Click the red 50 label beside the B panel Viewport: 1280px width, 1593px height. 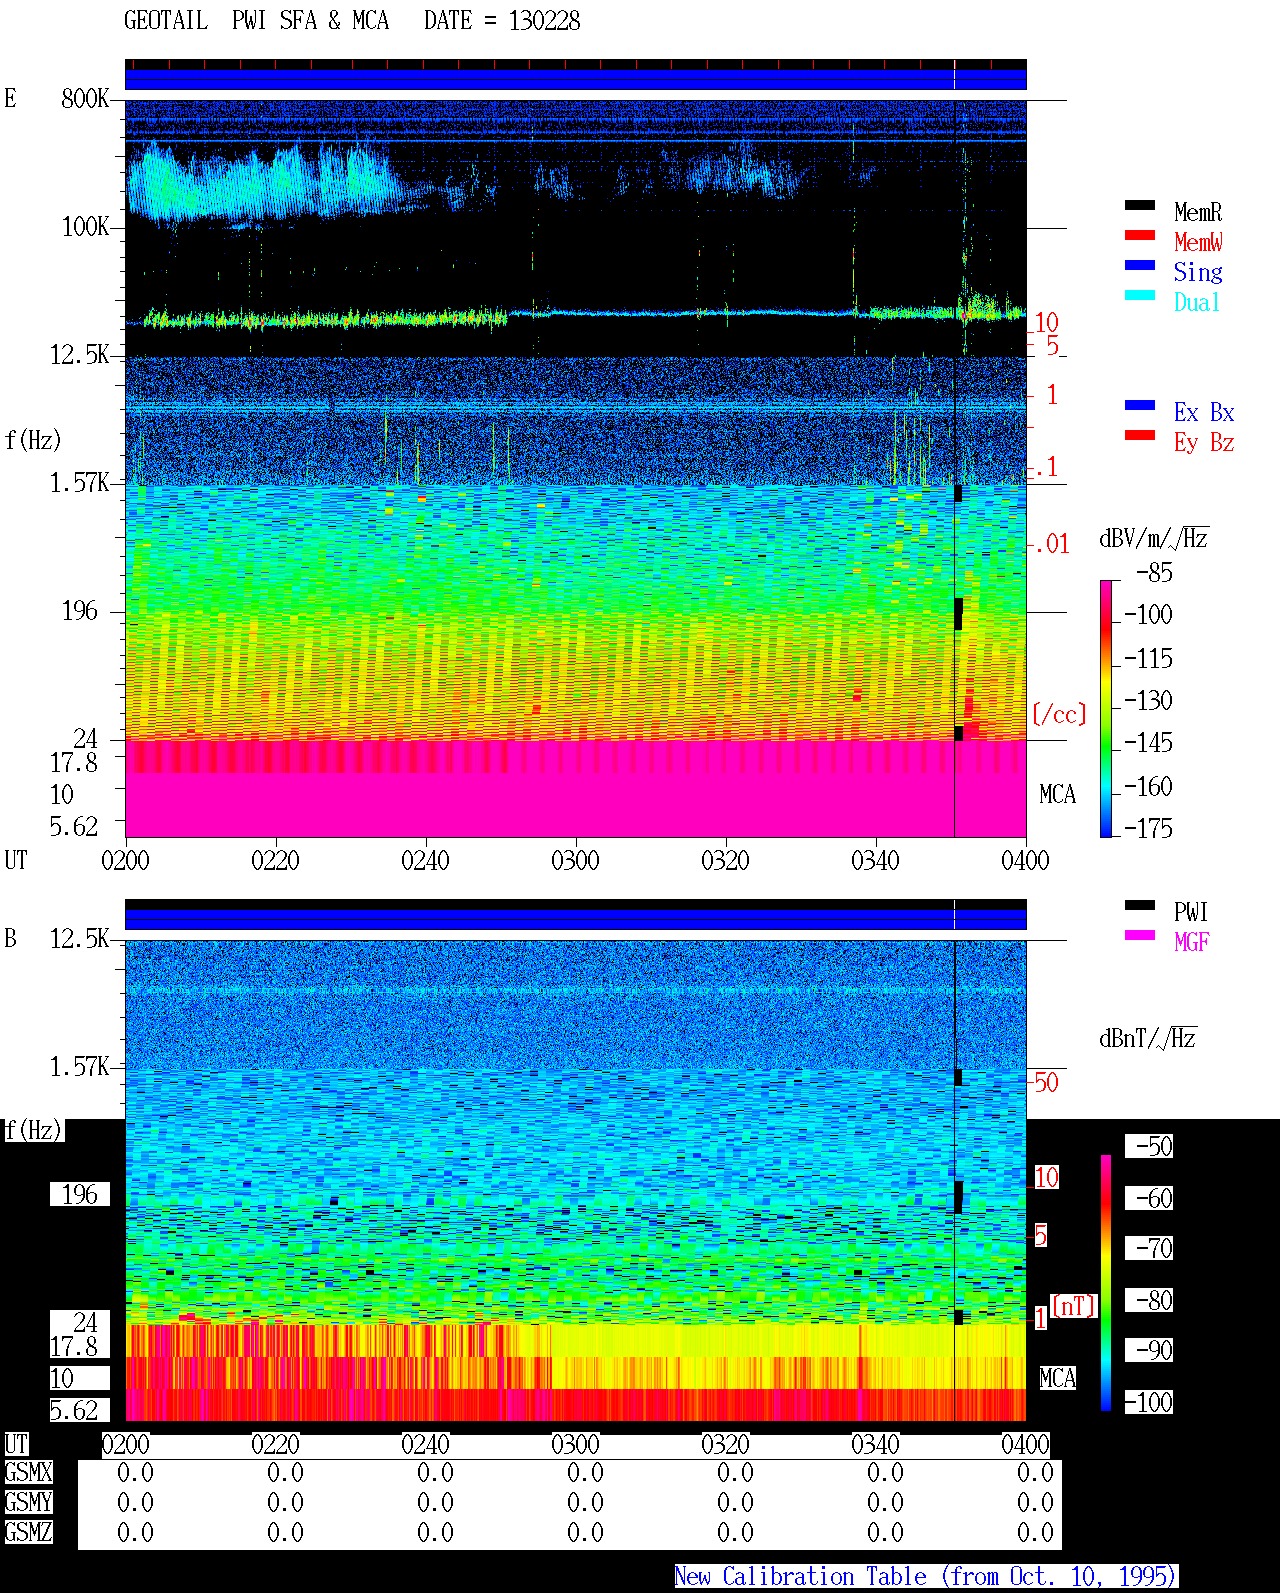1046,1082
